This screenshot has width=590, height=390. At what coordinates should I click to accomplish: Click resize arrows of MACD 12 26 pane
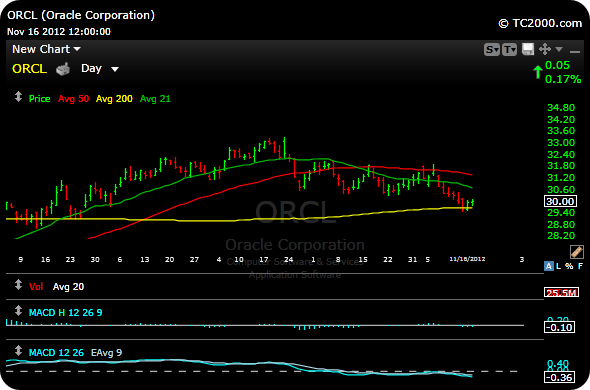[18, 350]
